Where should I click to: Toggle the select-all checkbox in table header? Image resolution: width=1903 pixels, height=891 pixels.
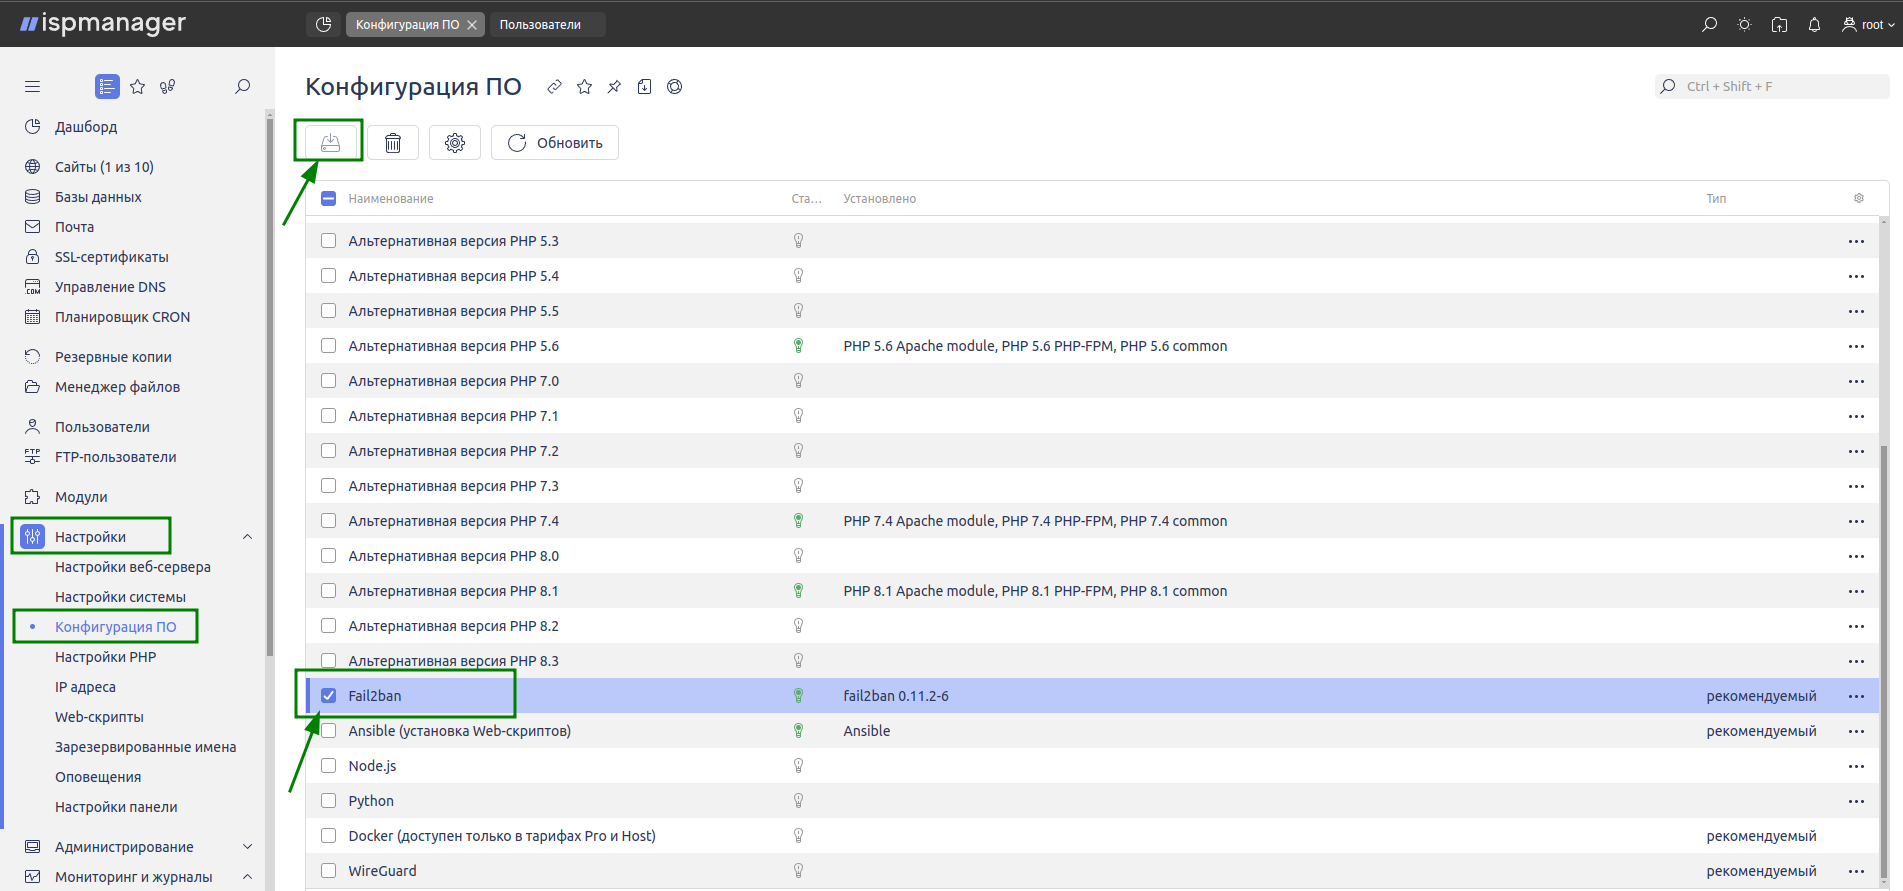328,198
